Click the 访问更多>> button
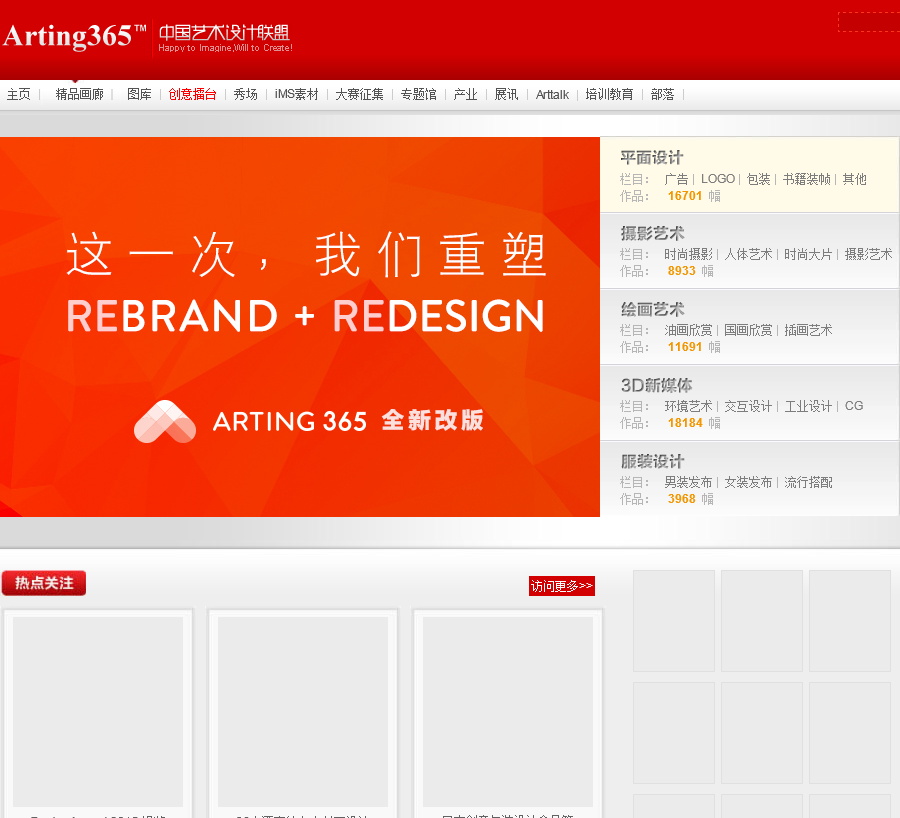Screen dimensions: 900x818 [x=561, y=586]
